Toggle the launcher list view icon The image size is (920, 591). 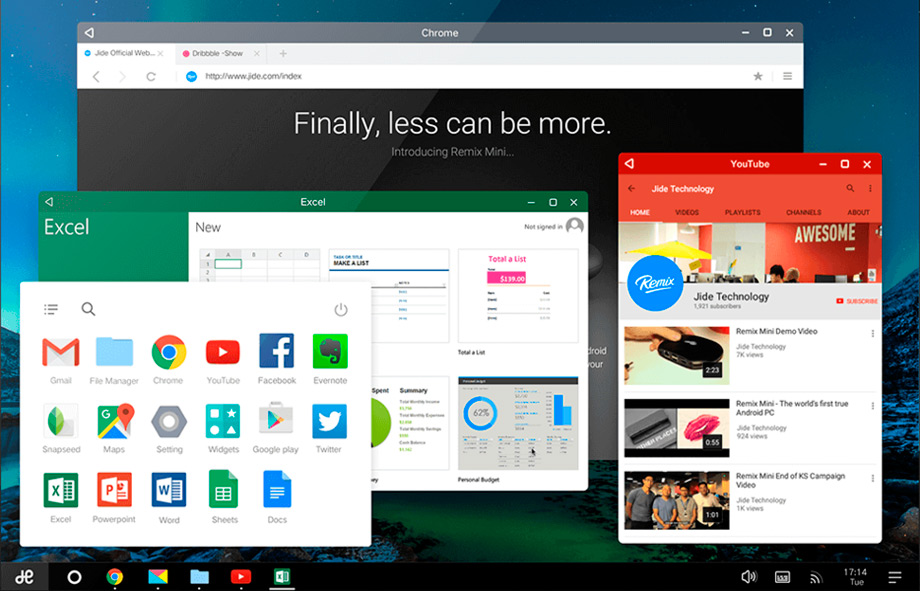point(51,310)
